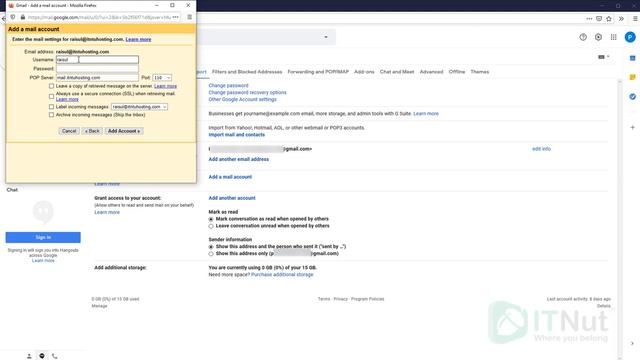Open Advanced settings tab
Viewport: 640px width, 360px height.
431,72
